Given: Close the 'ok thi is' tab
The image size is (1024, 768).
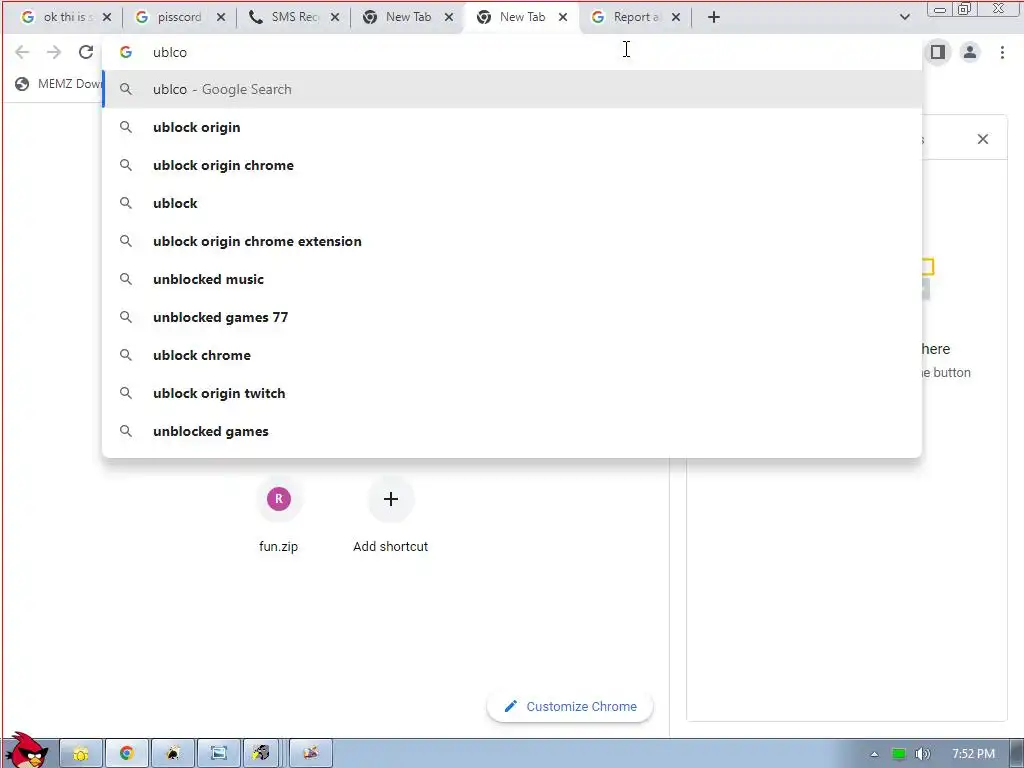Looking at the screenshot, I should coord(107,18).
